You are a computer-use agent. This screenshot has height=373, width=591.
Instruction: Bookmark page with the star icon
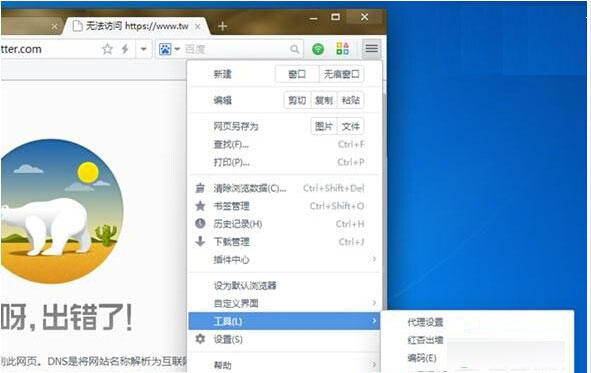coord(107,49)
